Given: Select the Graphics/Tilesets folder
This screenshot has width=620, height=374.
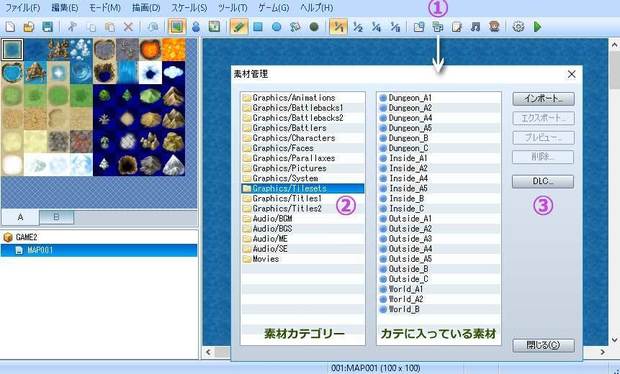Looking at the screenshot, I should (303, 188).
